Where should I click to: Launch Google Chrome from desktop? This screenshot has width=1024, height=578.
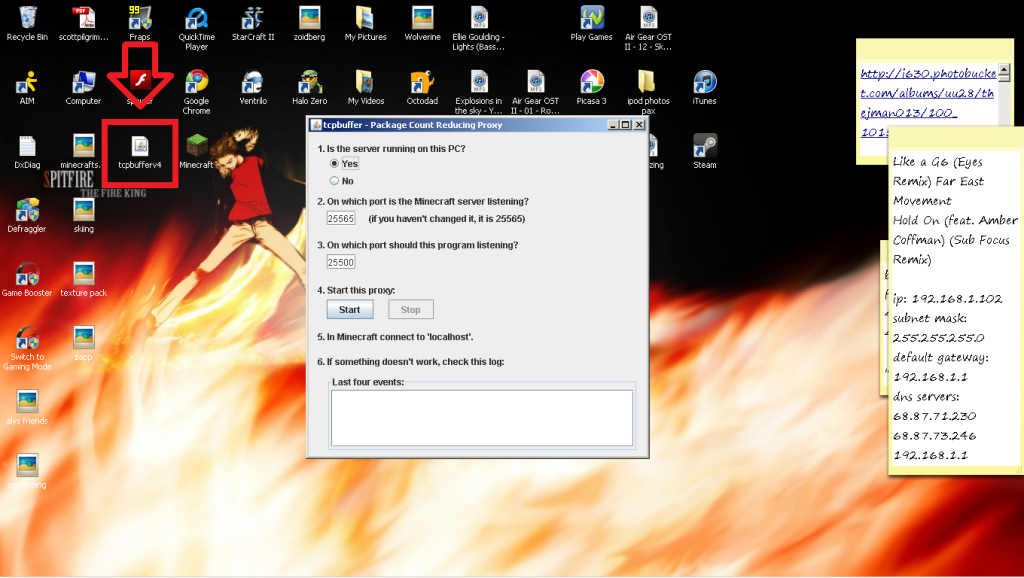tap(196, 83)
